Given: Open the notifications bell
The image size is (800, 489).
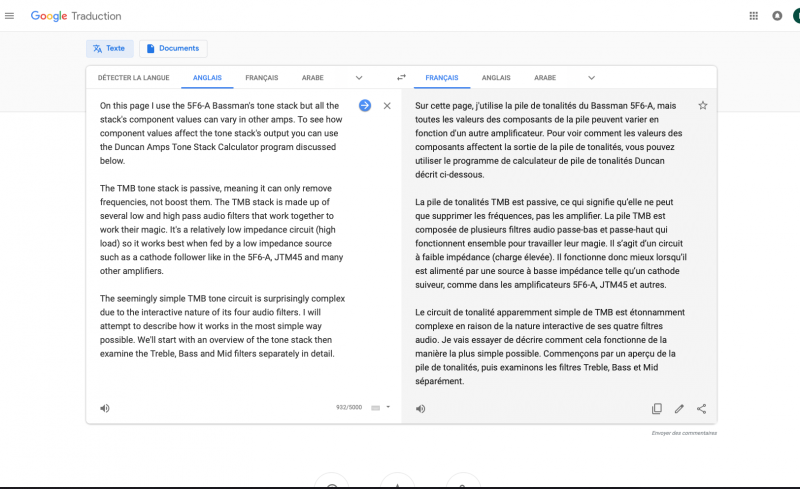Looking at the screenshot, I should [x=777, y=16].
